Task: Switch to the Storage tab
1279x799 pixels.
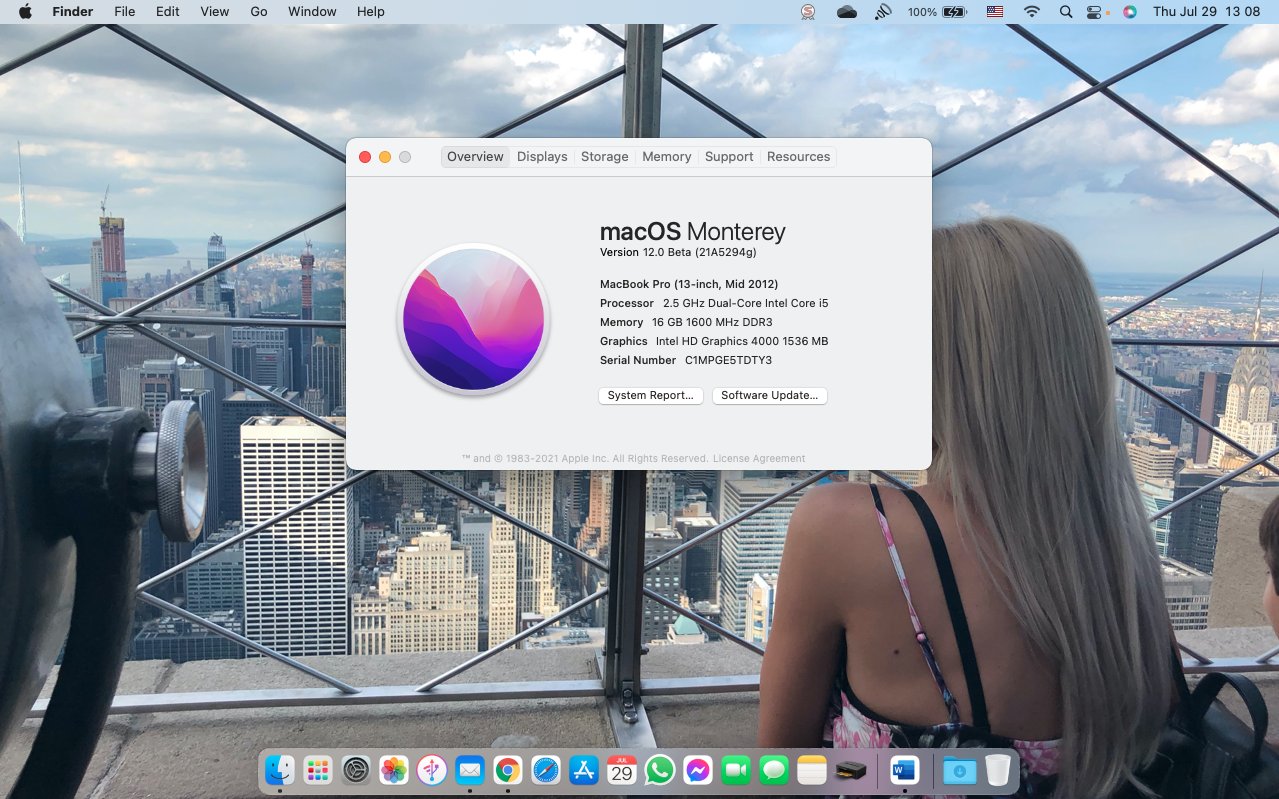Action: (605, 157)
